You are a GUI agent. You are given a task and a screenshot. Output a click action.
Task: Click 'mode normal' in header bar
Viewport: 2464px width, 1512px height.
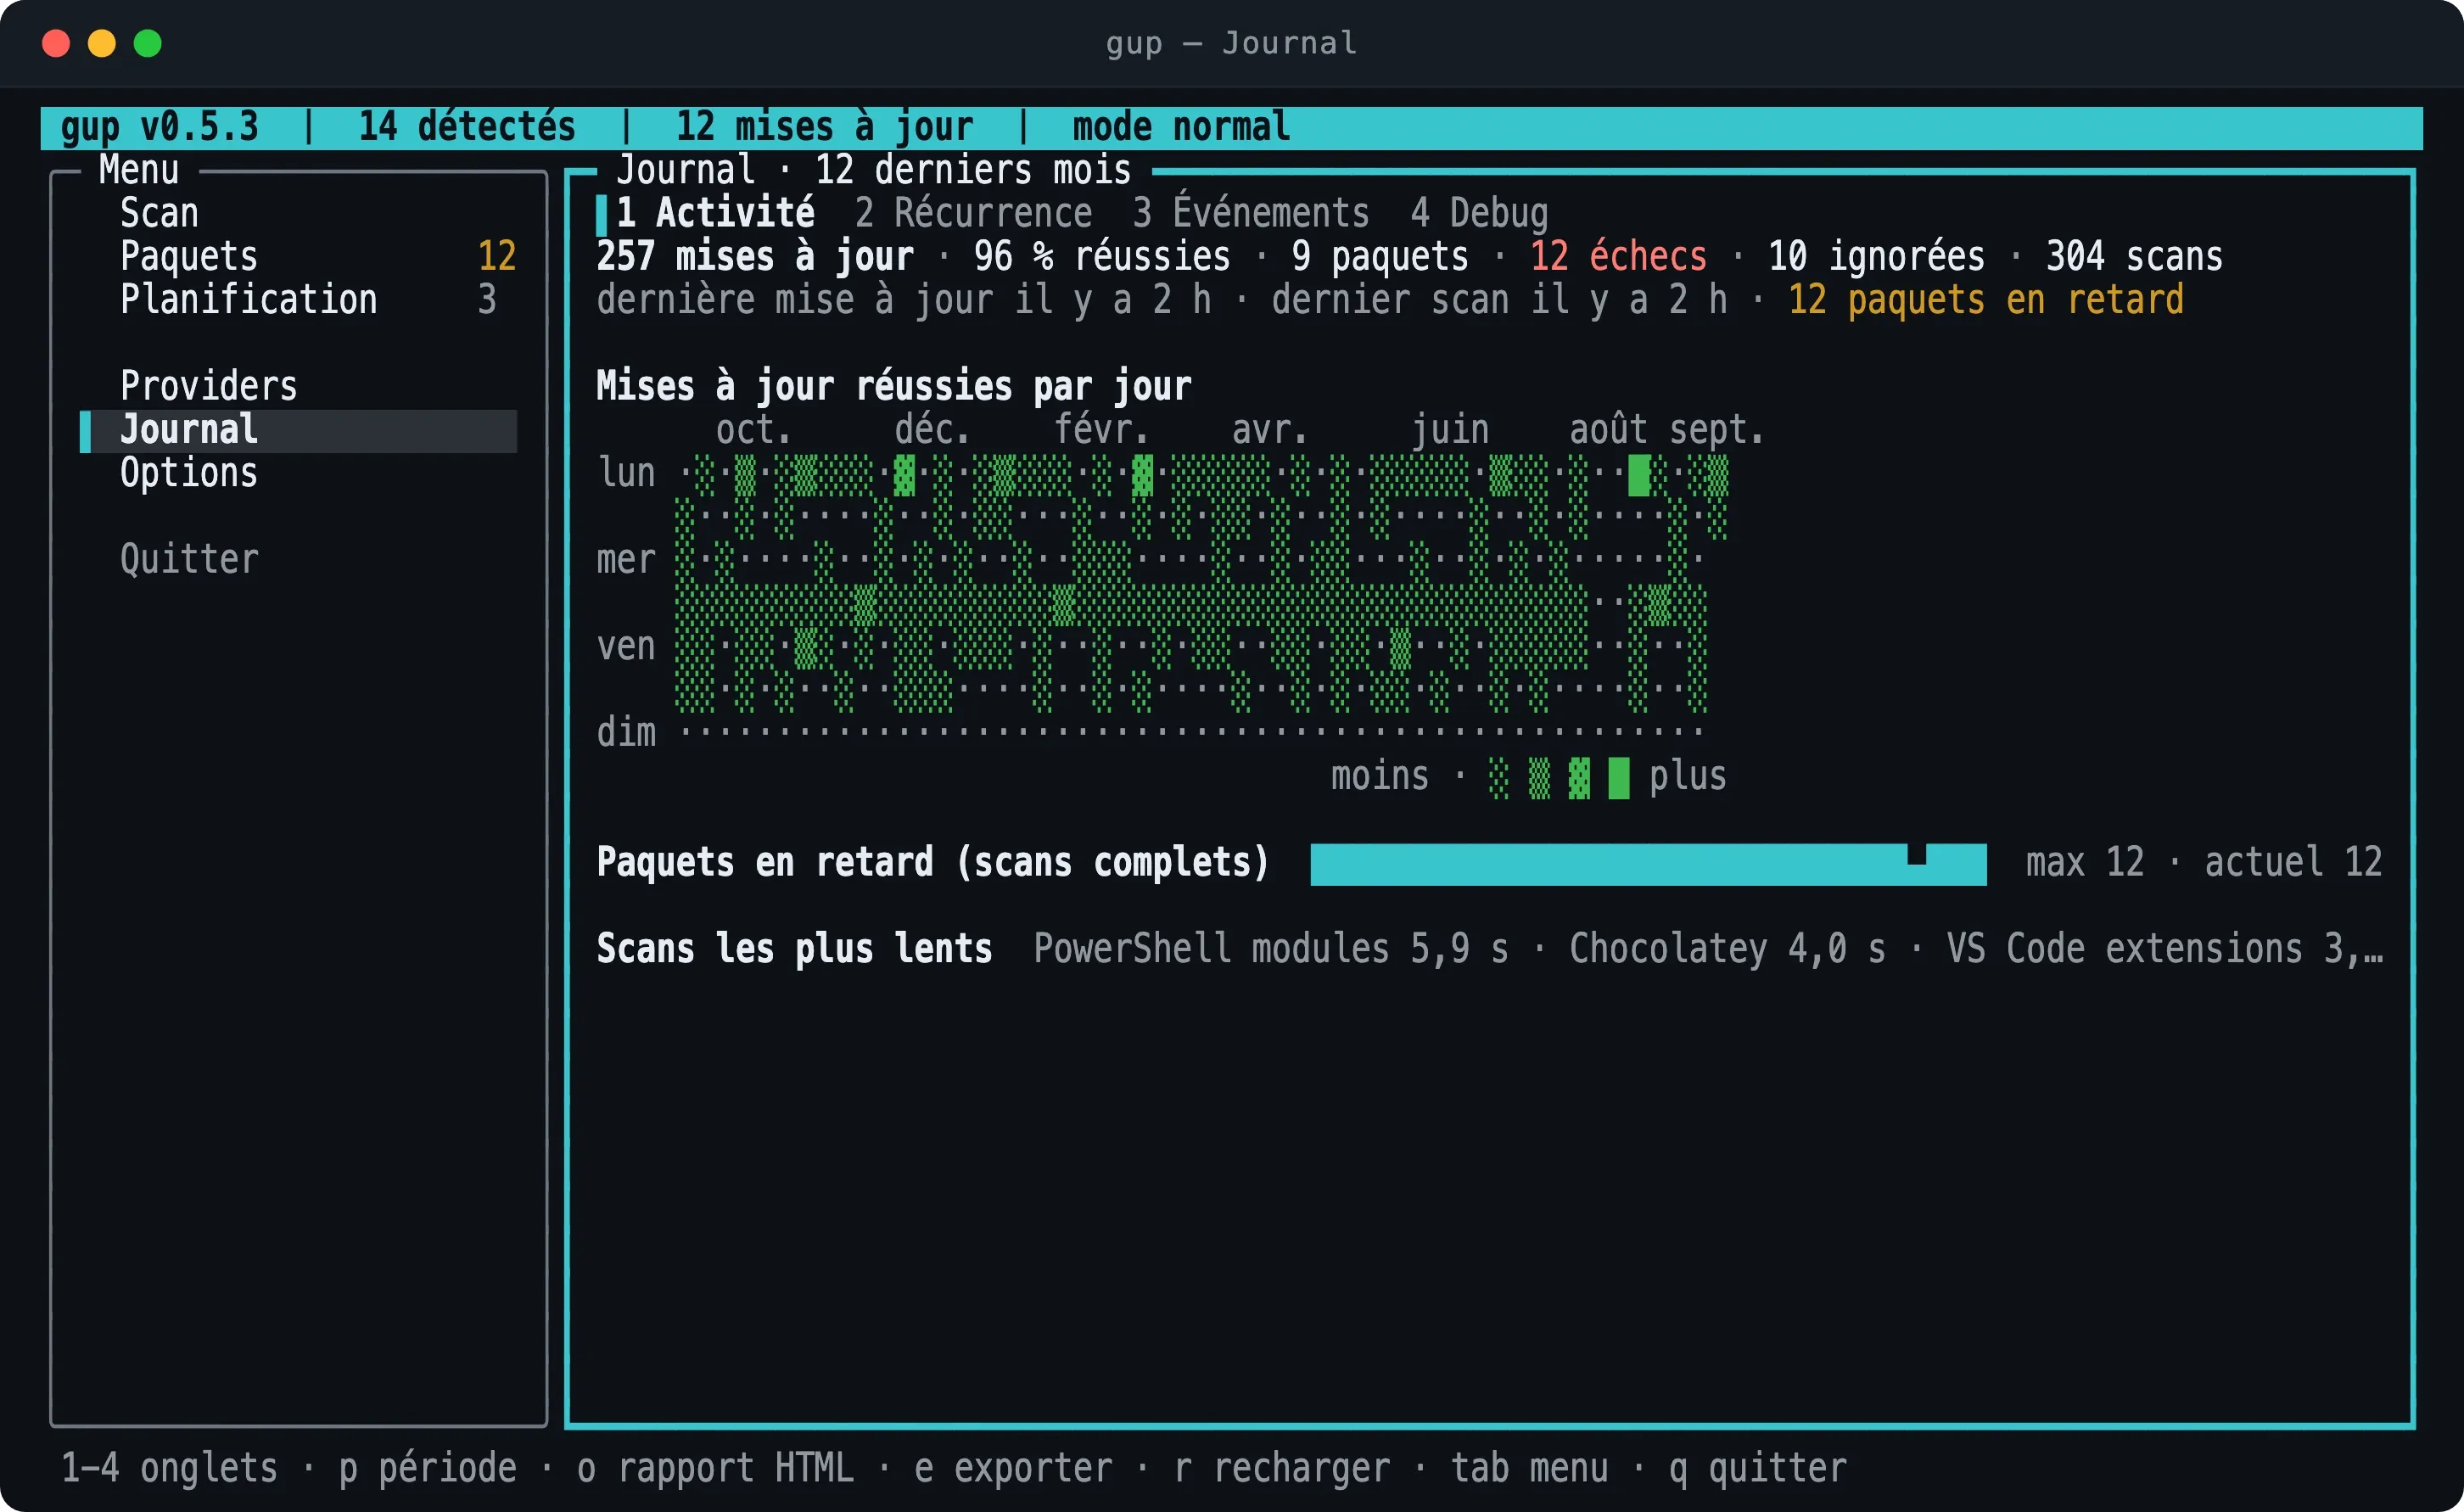click(x=1181, y=127)
